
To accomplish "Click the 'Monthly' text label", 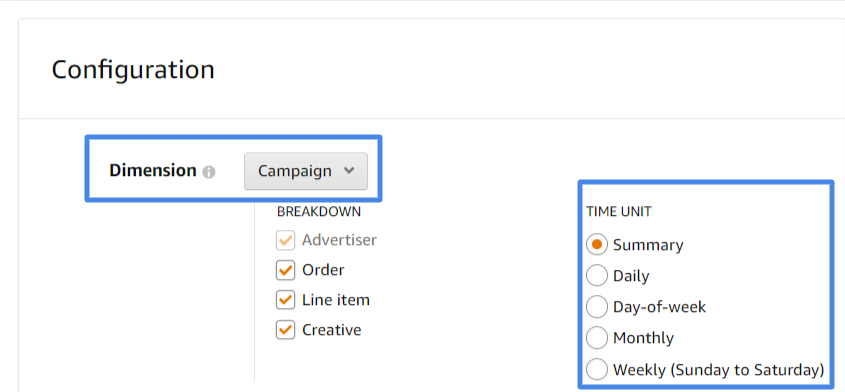I will [x=643, y=338].
